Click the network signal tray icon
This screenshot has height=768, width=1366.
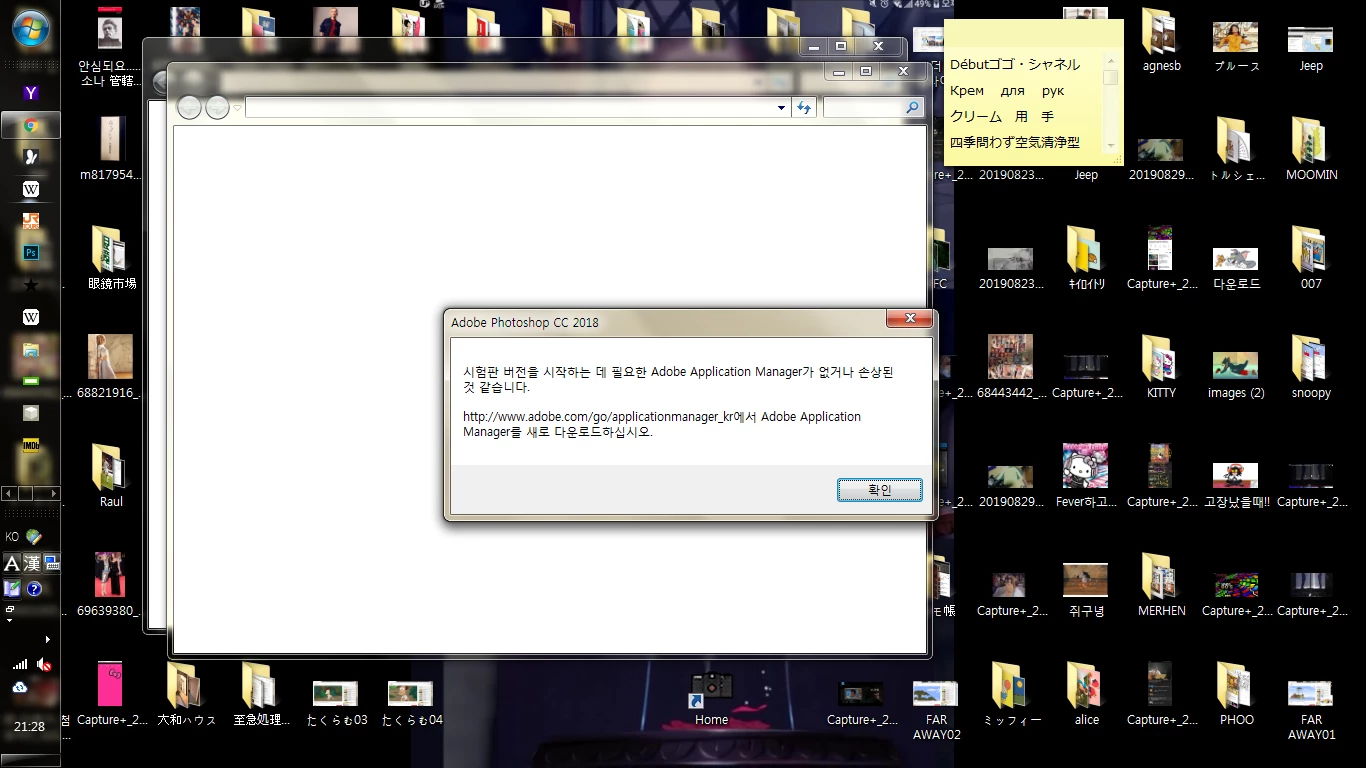click(20, 664)
